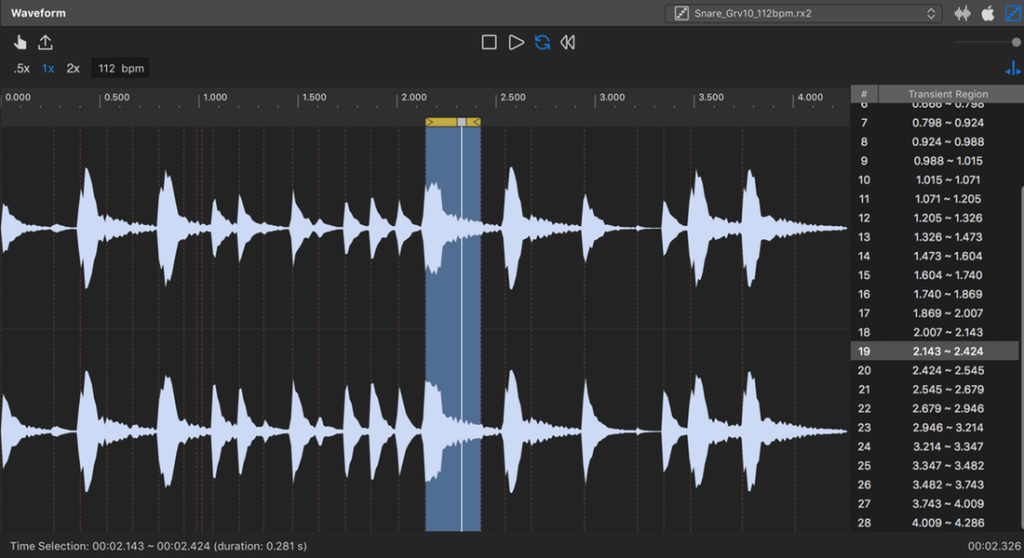1024x558 pixels.
Task: Set tempo multiplier to 1x
Action: point(48,68)
